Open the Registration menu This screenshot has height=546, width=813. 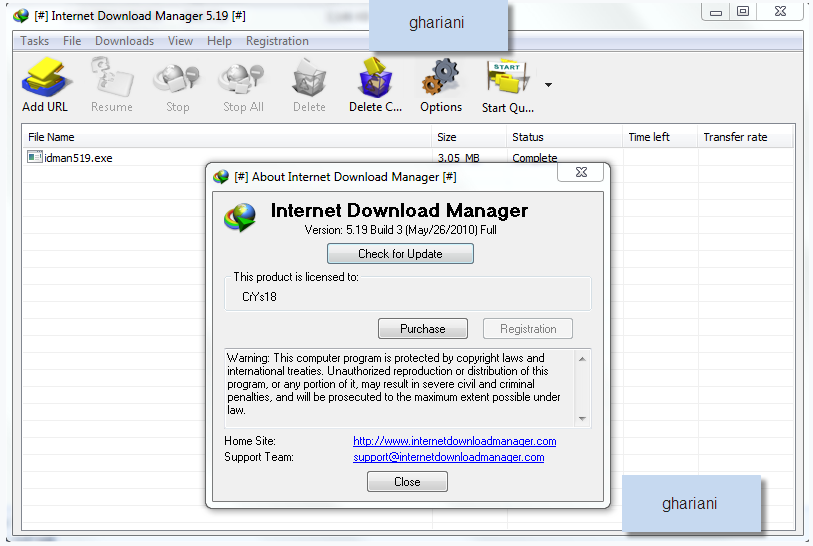(277, 41)
